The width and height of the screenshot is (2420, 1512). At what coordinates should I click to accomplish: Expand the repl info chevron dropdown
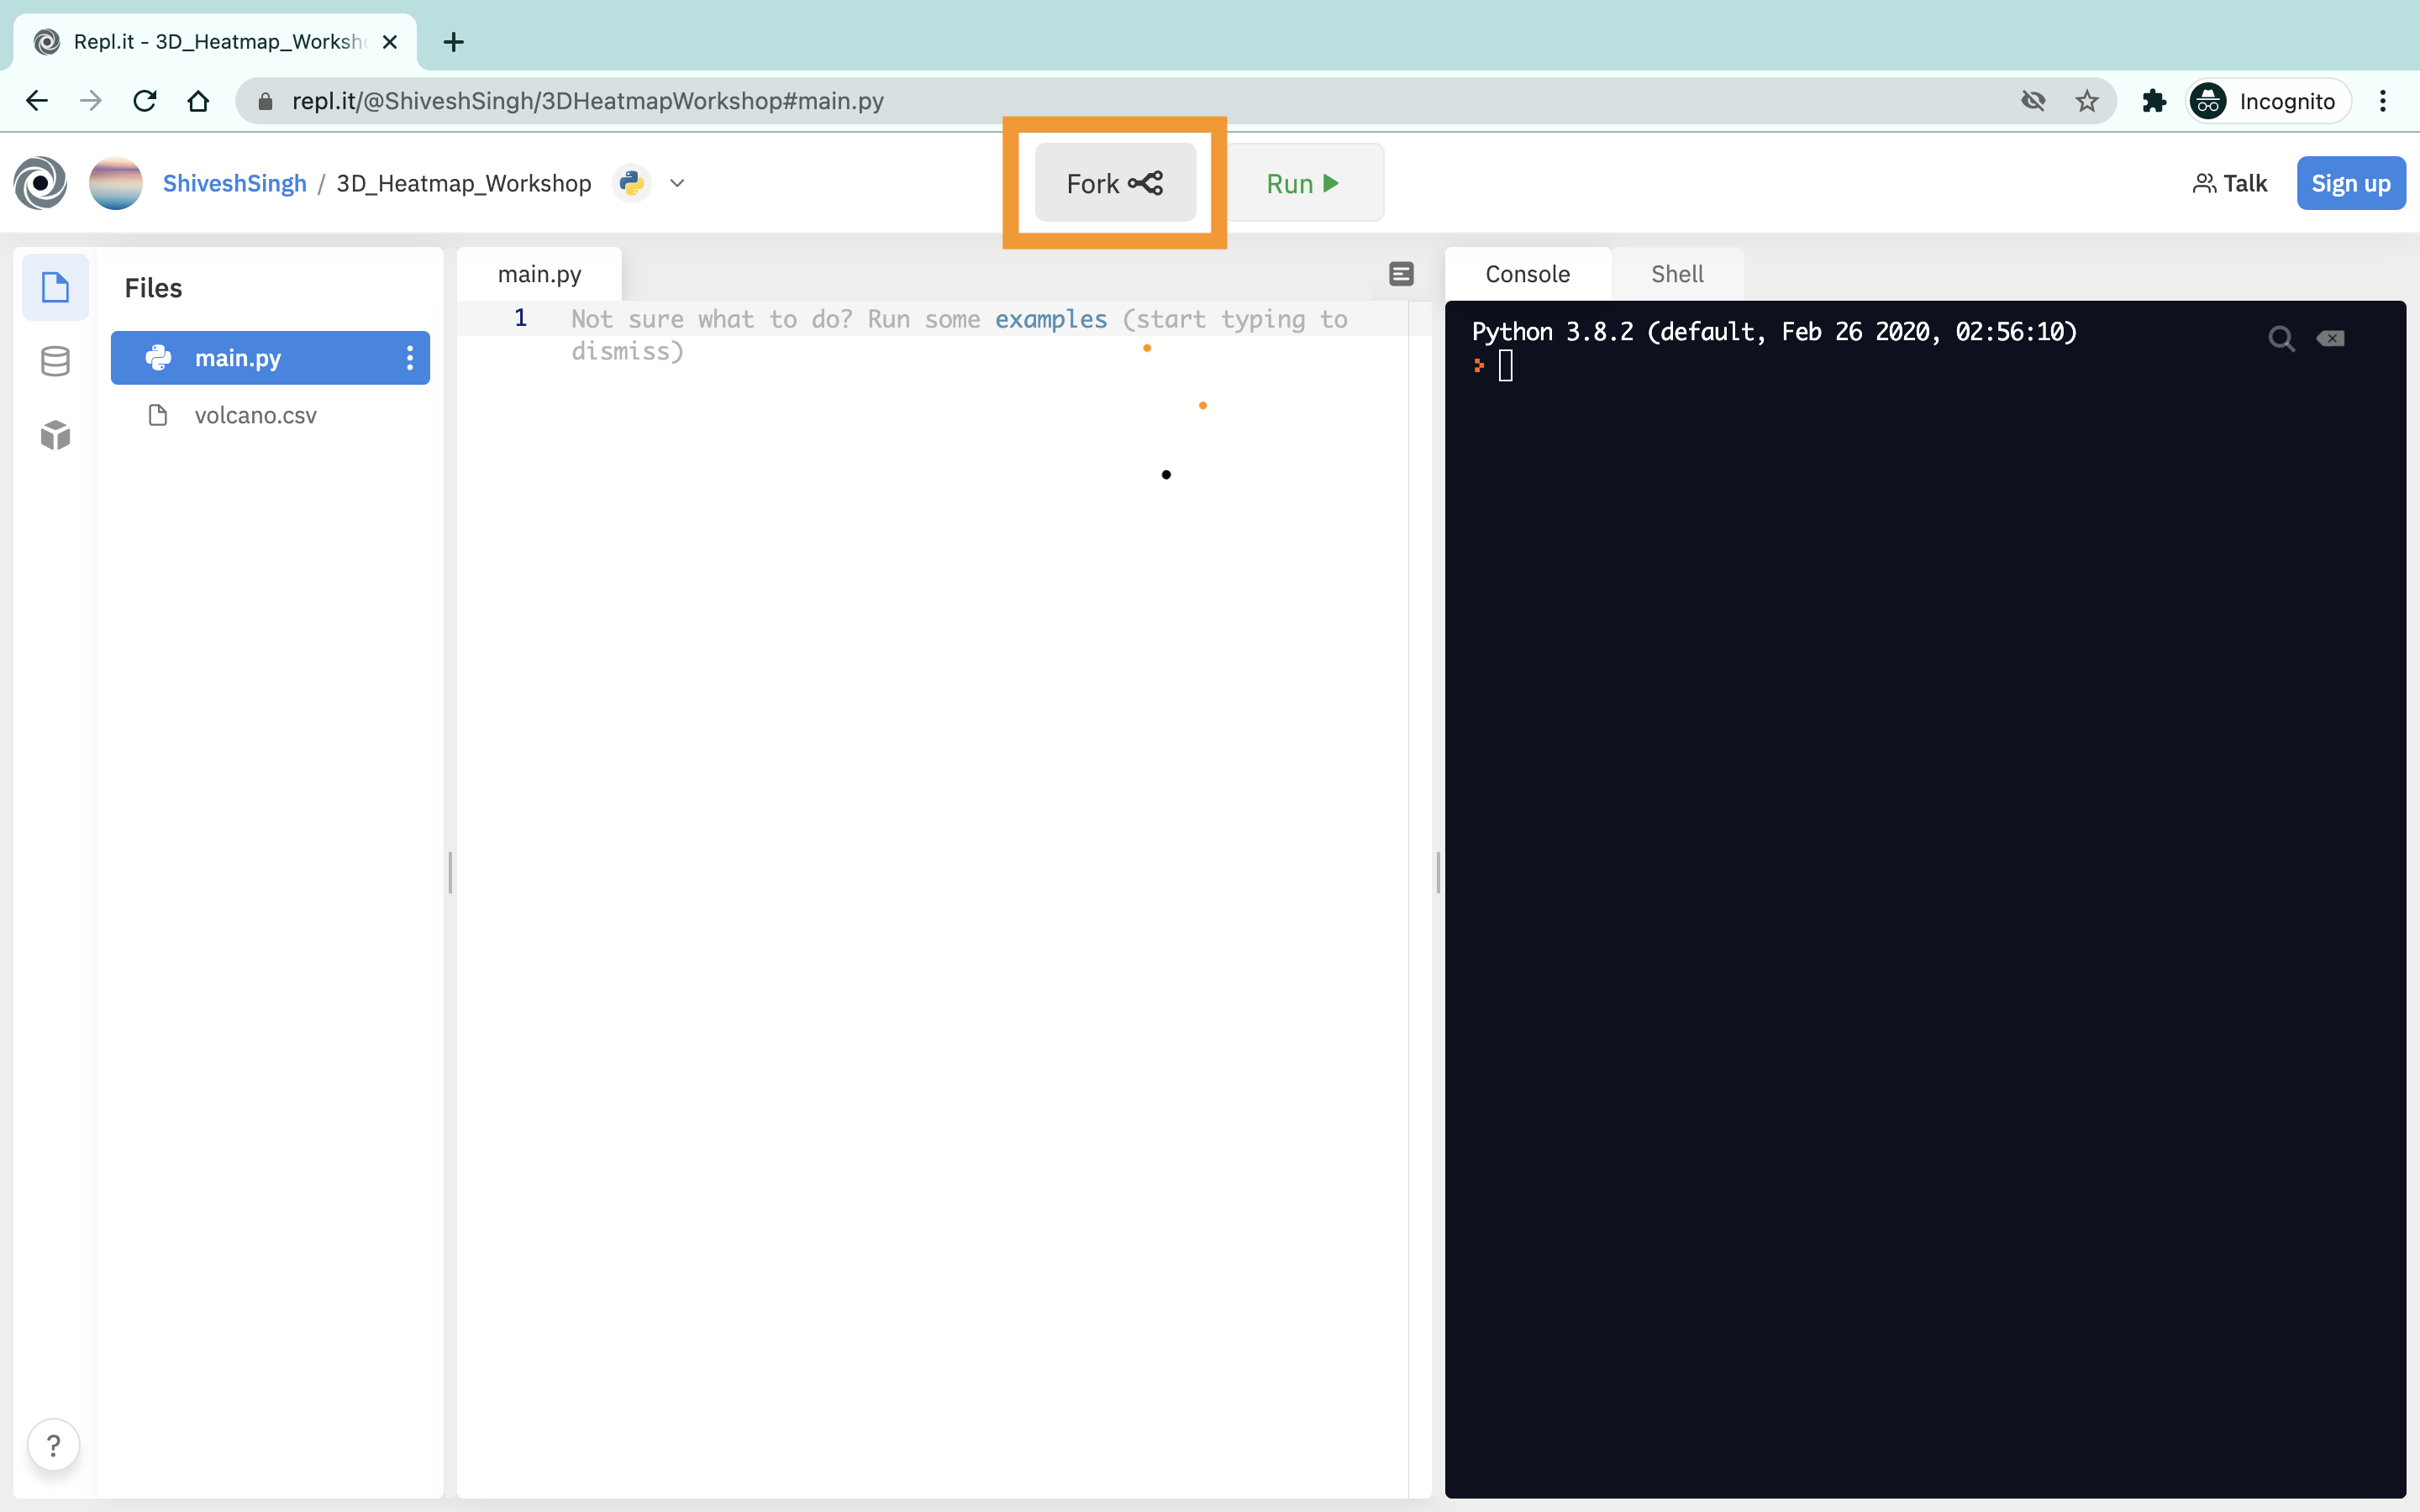[677, 183]
